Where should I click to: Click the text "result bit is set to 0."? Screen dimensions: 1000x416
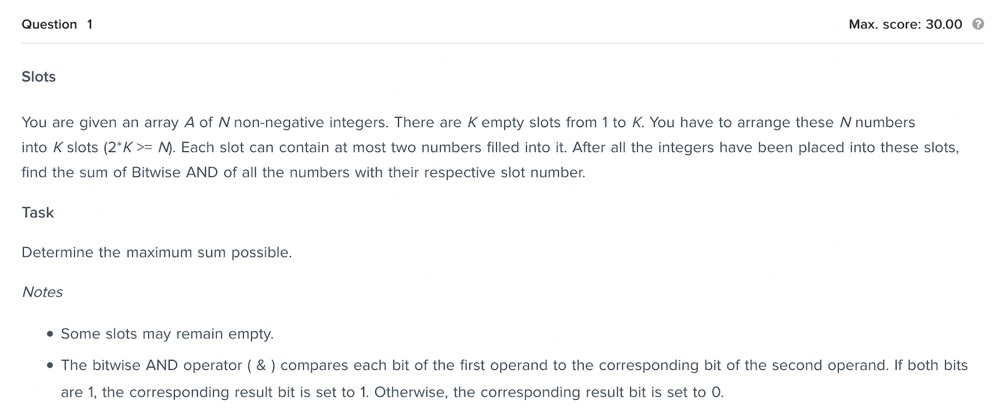[658, 392]
